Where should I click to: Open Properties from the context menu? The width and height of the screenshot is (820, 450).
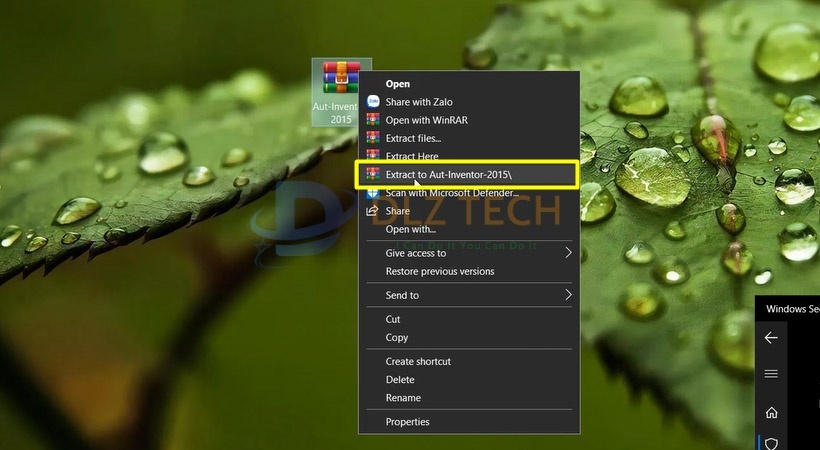coord(469,422)
